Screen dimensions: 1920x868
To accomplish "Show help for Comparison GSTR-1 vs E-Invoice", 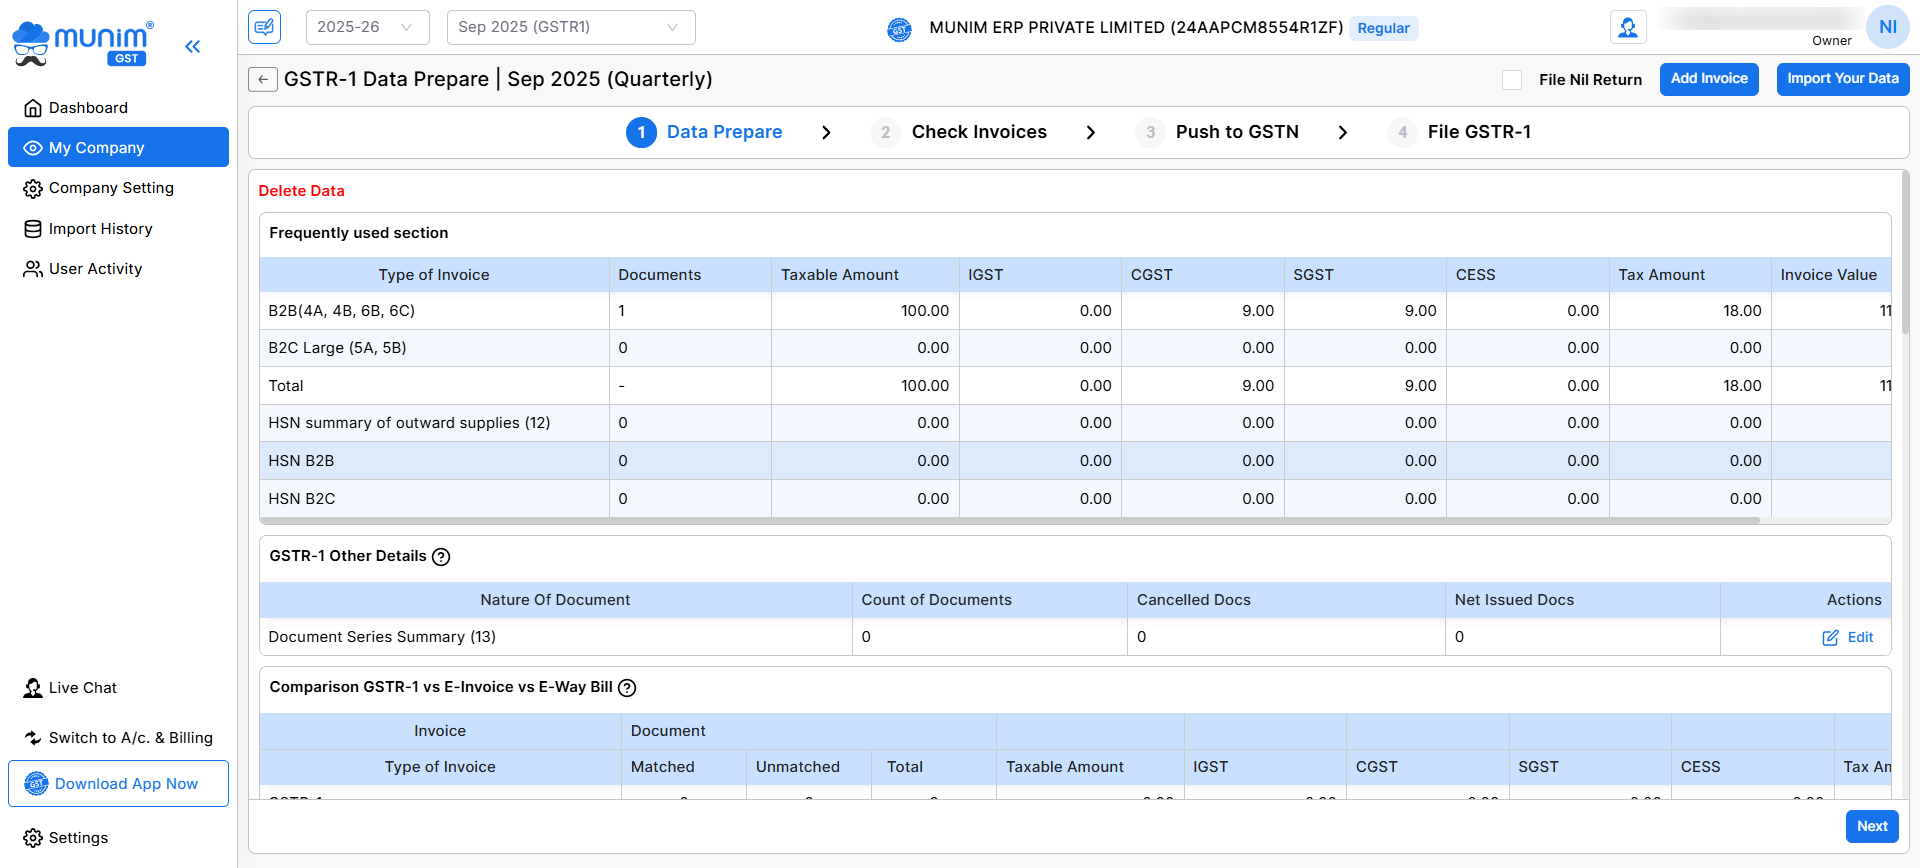I will point(627,688).
